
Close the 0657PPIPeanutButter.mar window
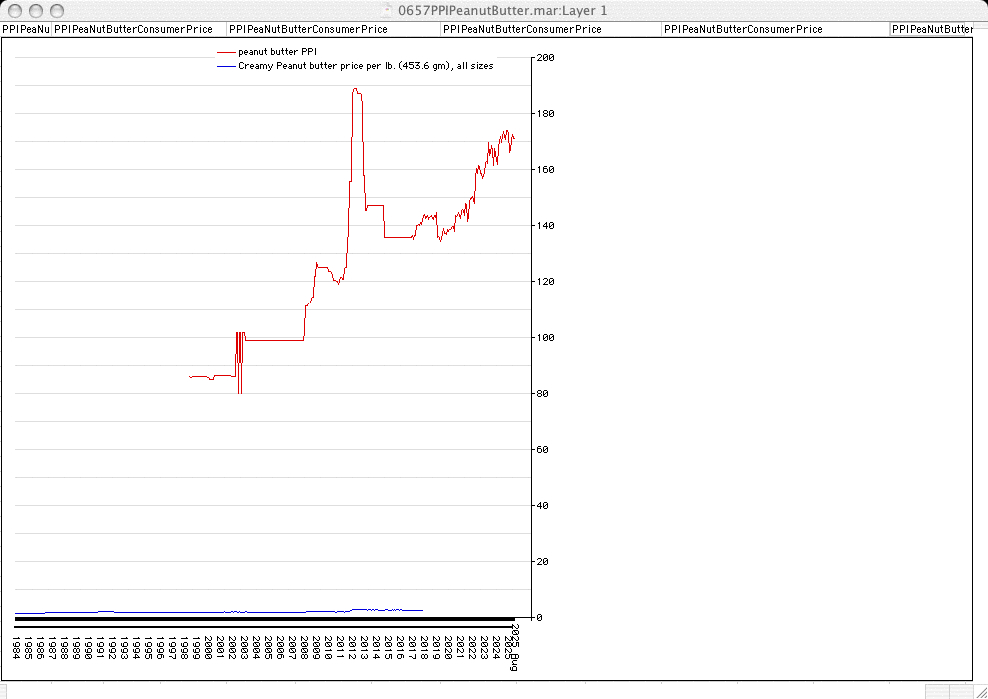[15, 10]
